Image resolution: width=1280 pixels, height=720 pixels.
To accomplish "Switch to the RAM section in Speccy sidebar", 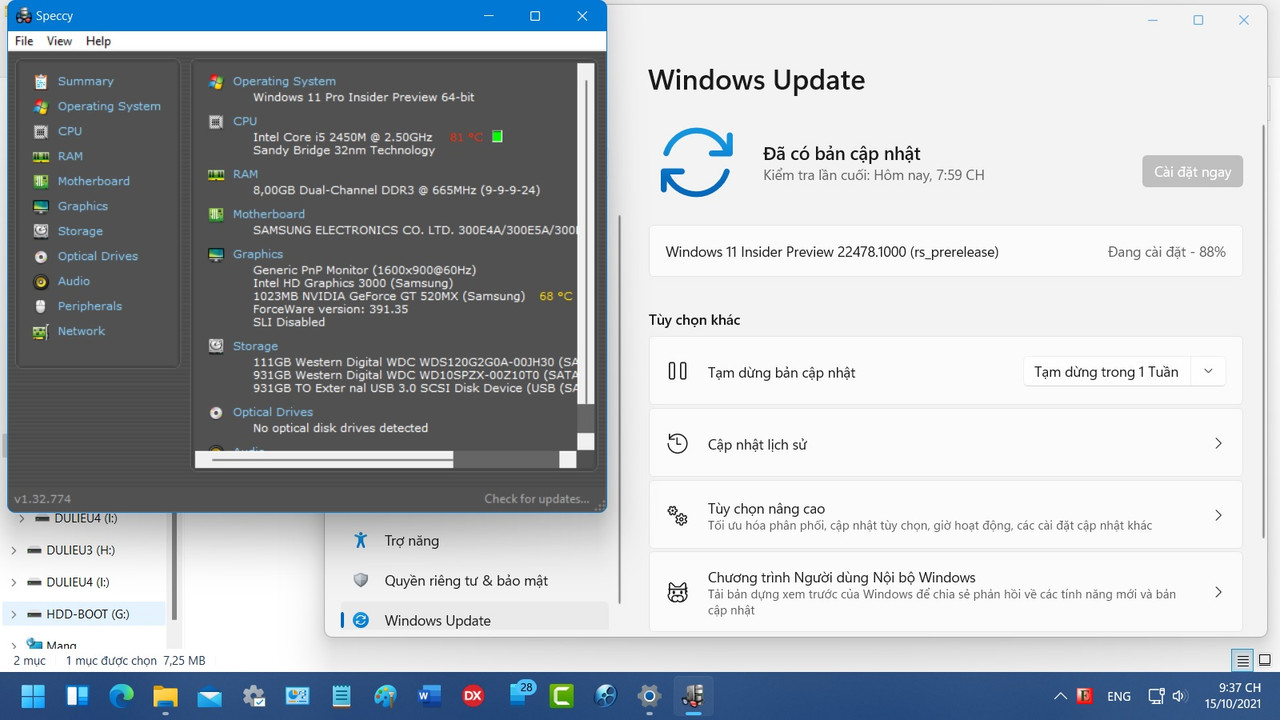I will [70, 156].
